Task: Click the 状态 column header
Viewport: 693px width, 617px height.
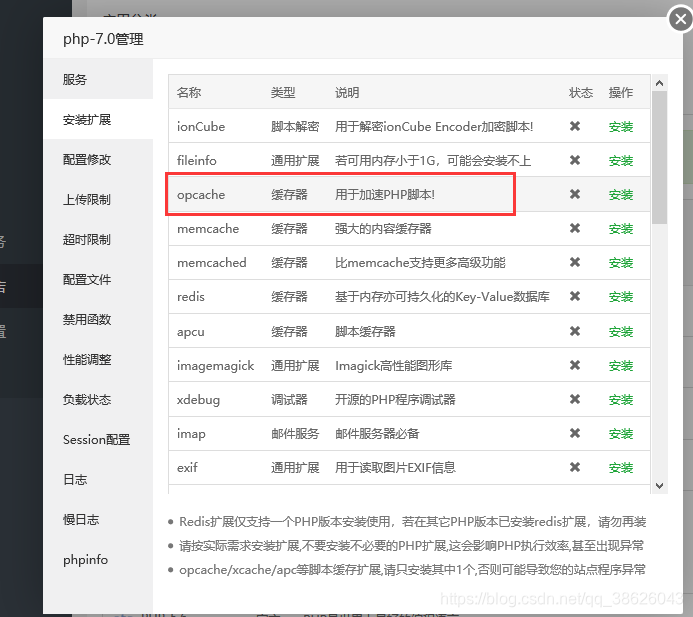Action: 580,93
